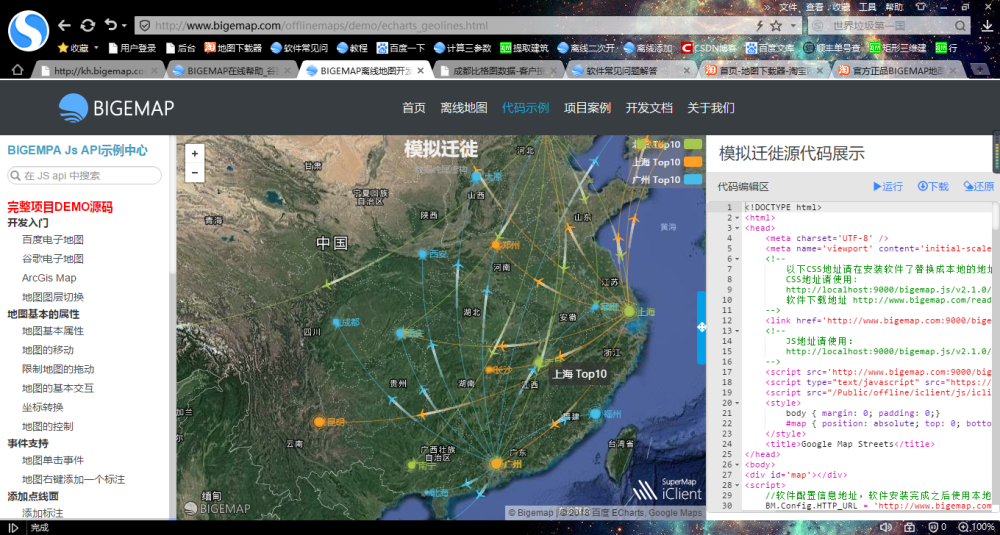Restore code with 还原 button

978,186
